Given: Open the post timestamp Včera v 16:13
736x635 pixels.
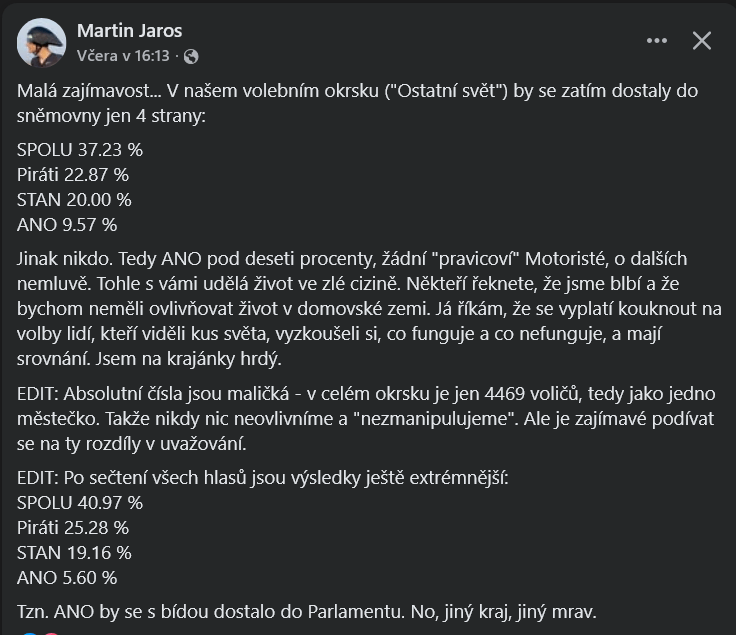Looking at the screenshot, I should 123,56.
